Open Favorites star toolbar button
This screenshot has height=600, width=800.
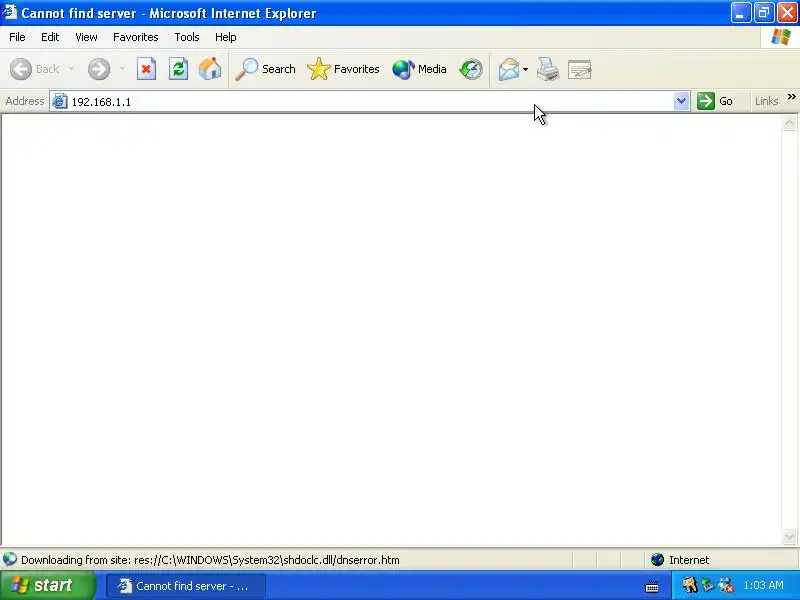point(343,69)
